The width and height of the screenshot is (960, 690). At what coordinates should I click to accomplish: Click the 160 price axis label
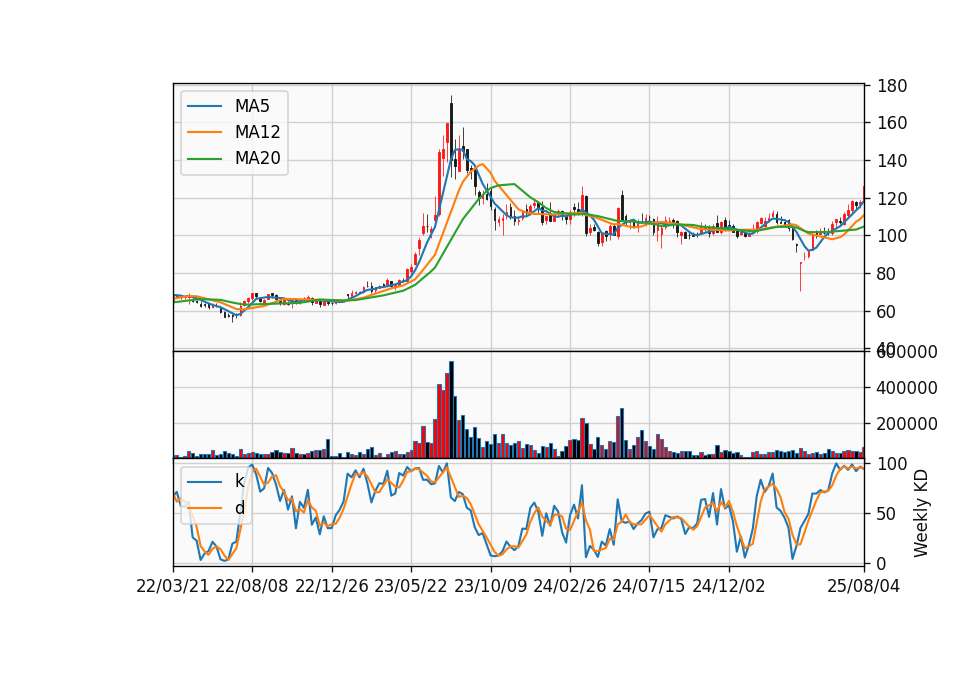coord(891,123)
